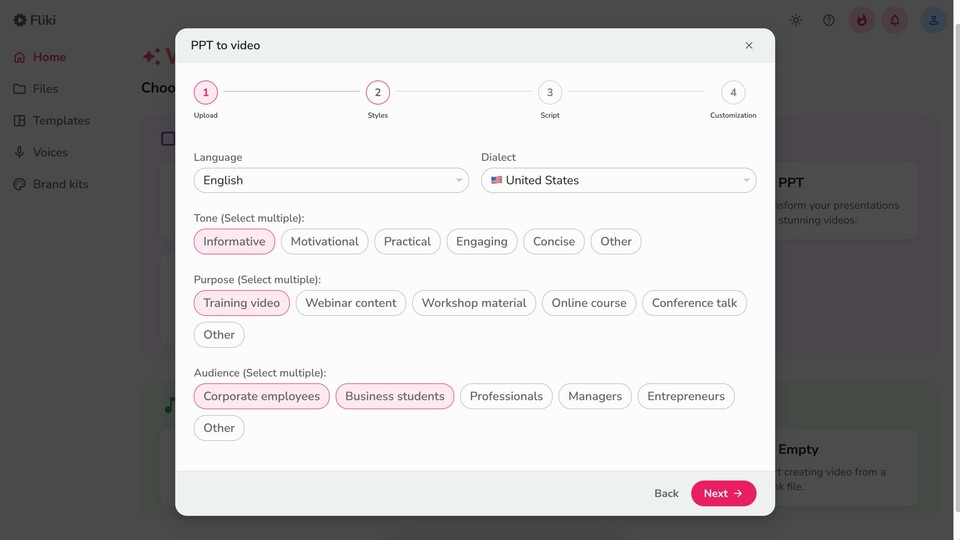Image resolution: width=960 pixels, height=540 pixels.
Task: Select Other under Tone
Action: pyautogui.click(x=616, y=241)
